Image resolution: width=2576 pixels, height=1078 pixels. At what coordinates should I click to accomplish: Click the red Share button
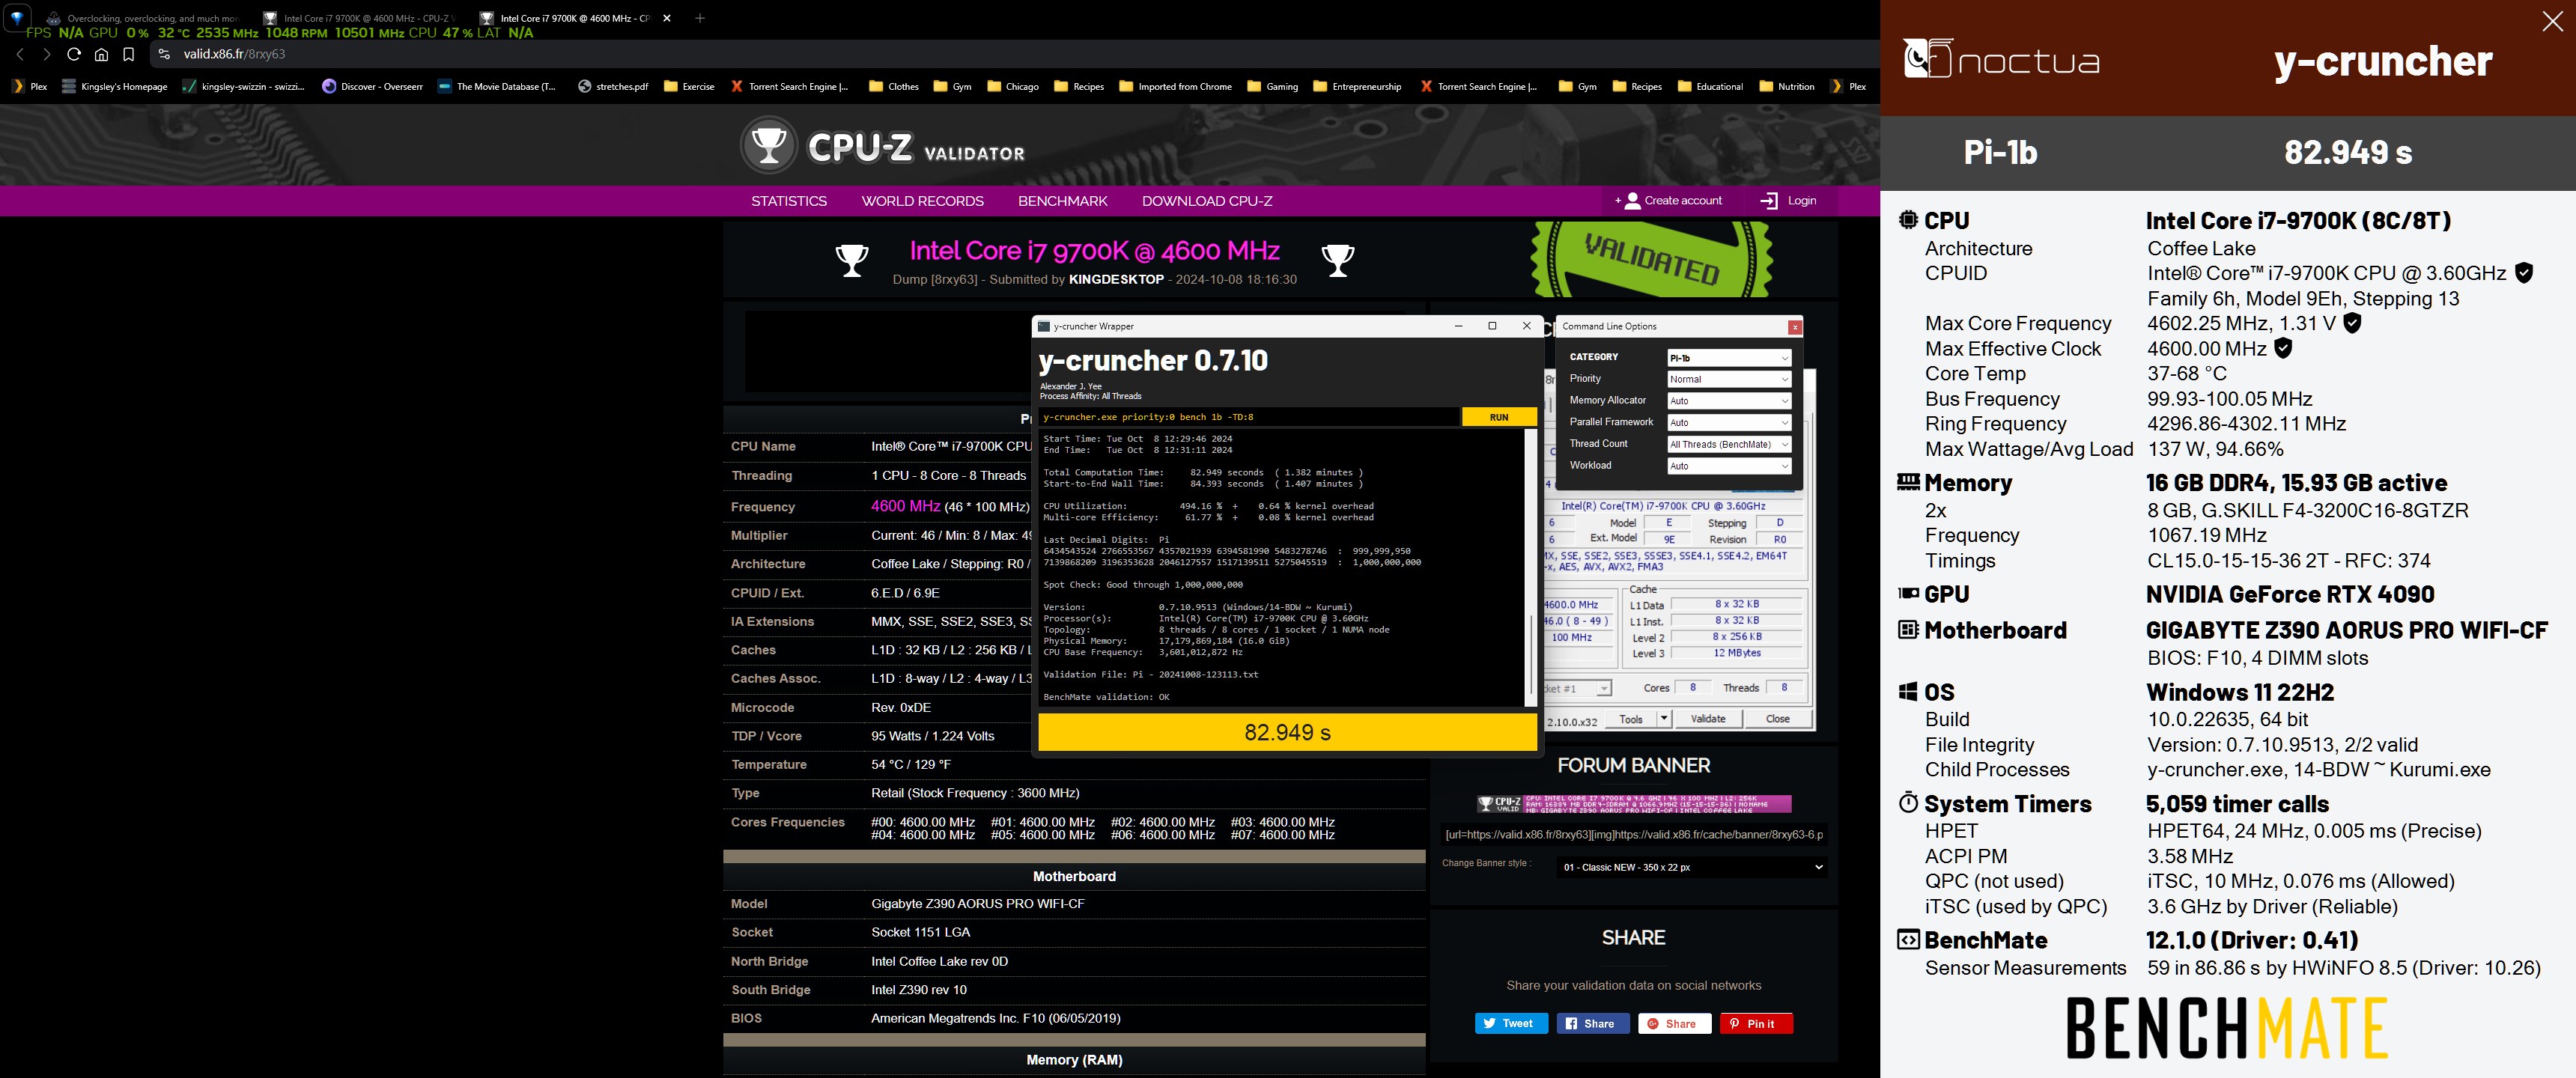pos(1674,1023)
